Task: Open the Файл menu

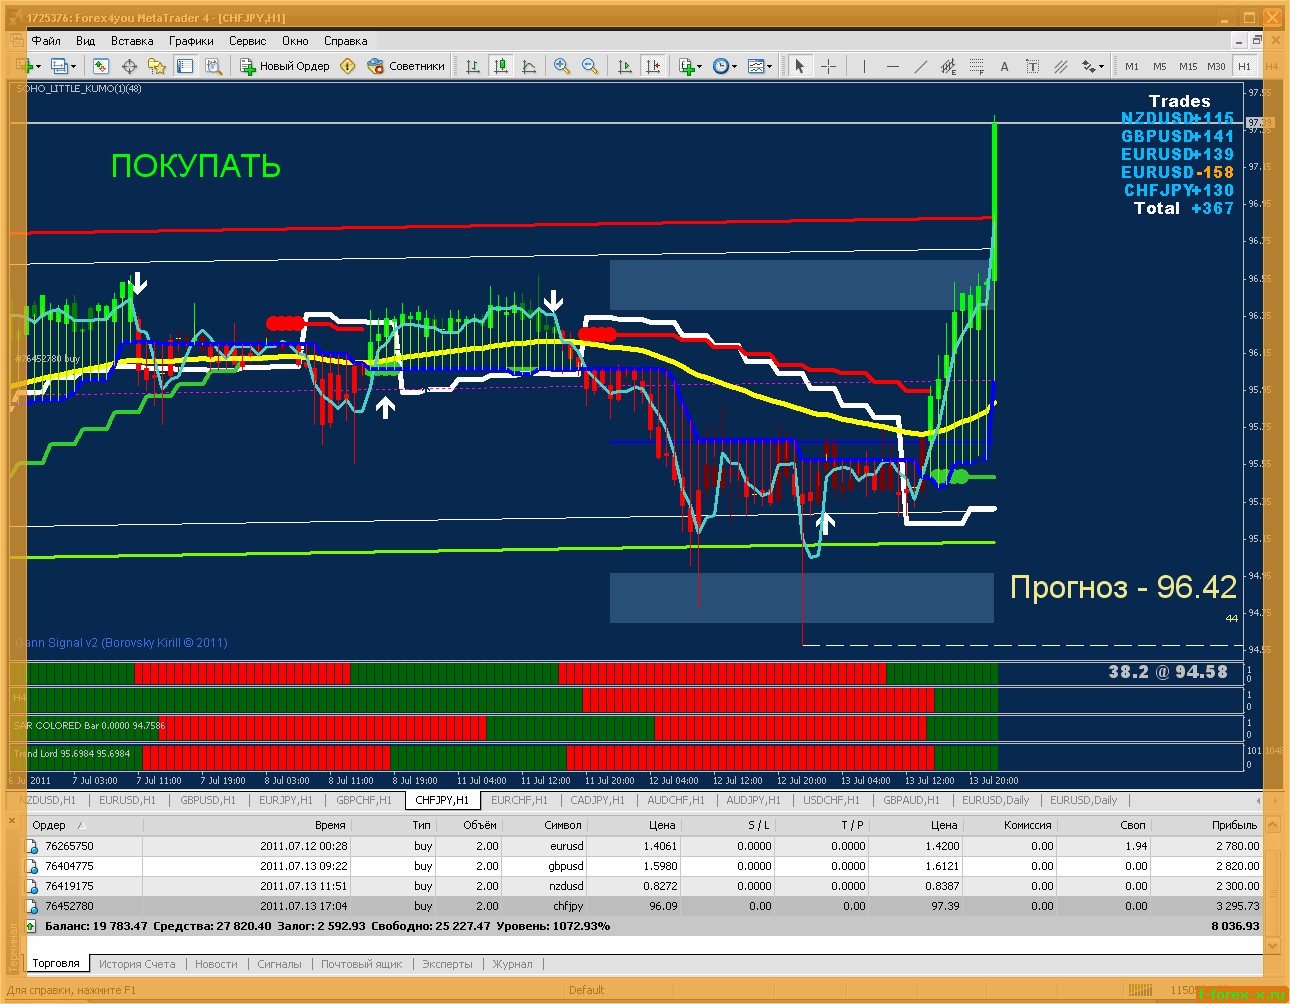Action: click(46, 41)
